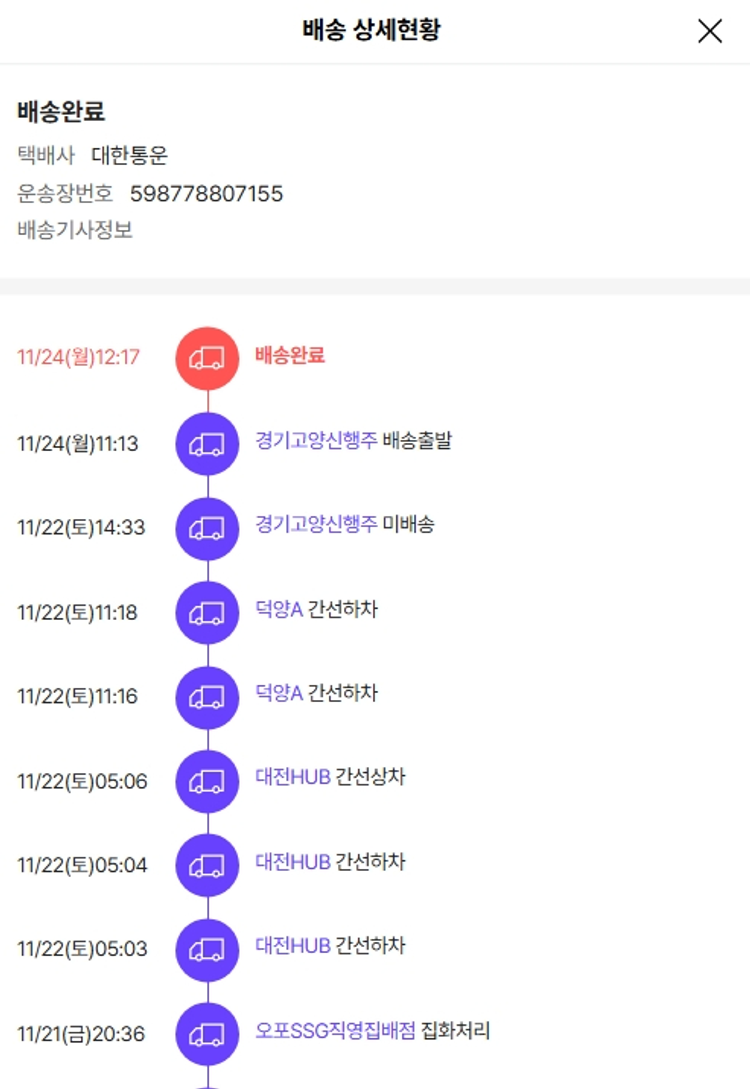Click 덕양A link at 11:18 entry

[x=279, y=609]
